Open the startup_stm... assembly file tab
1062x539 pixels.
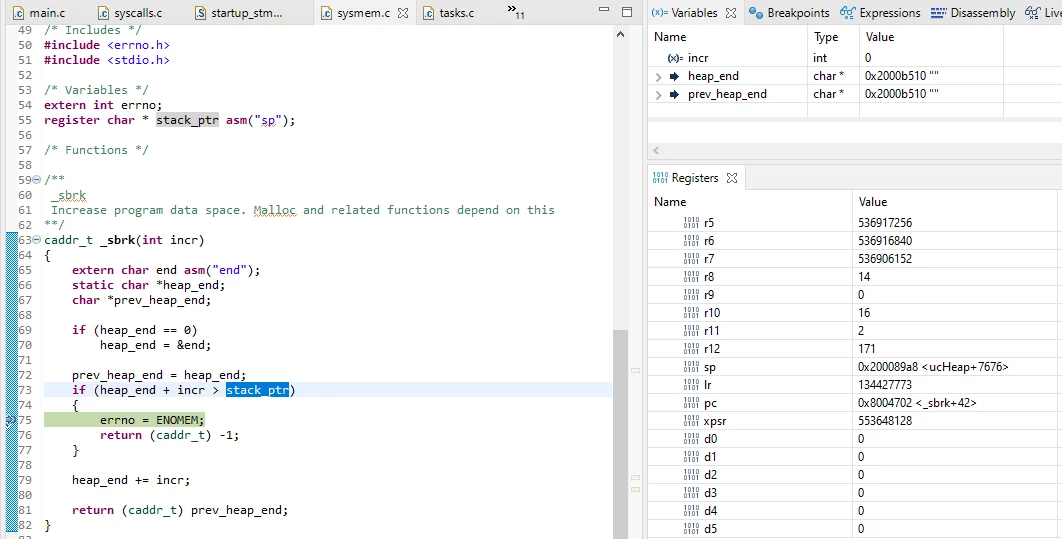click(239, 13)
